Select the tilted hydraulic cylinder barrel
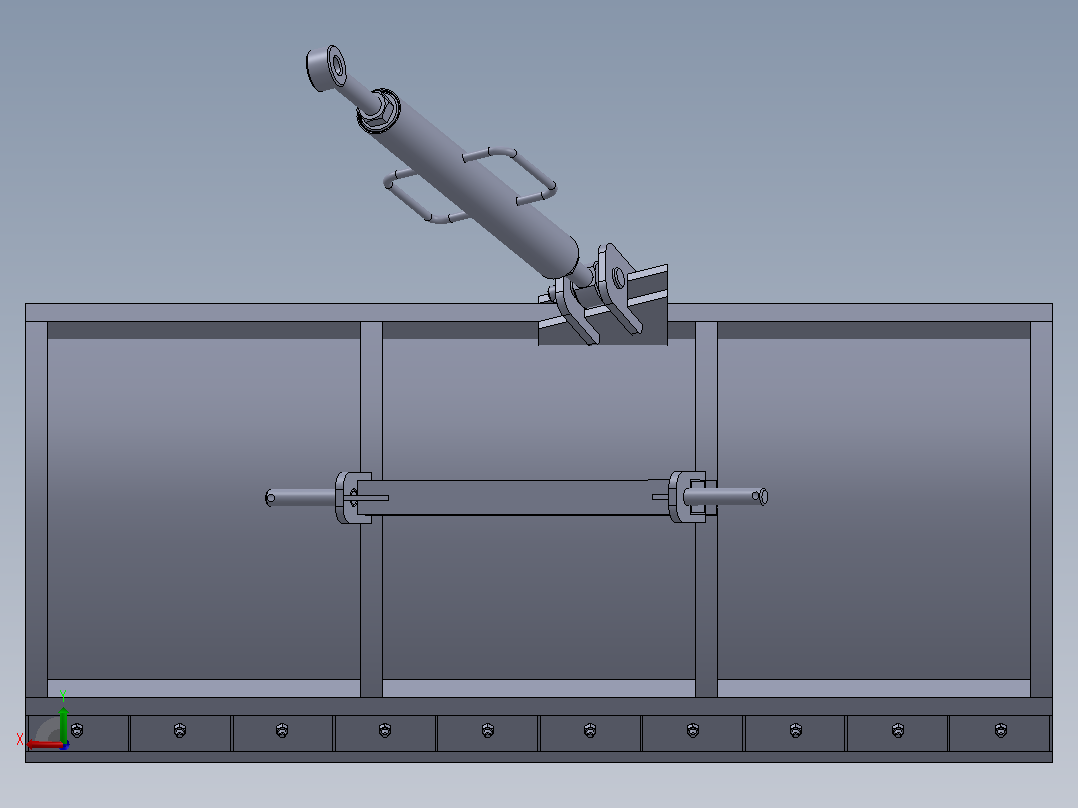Viewport: 1078px width, 808px height. tap(474, 186)
